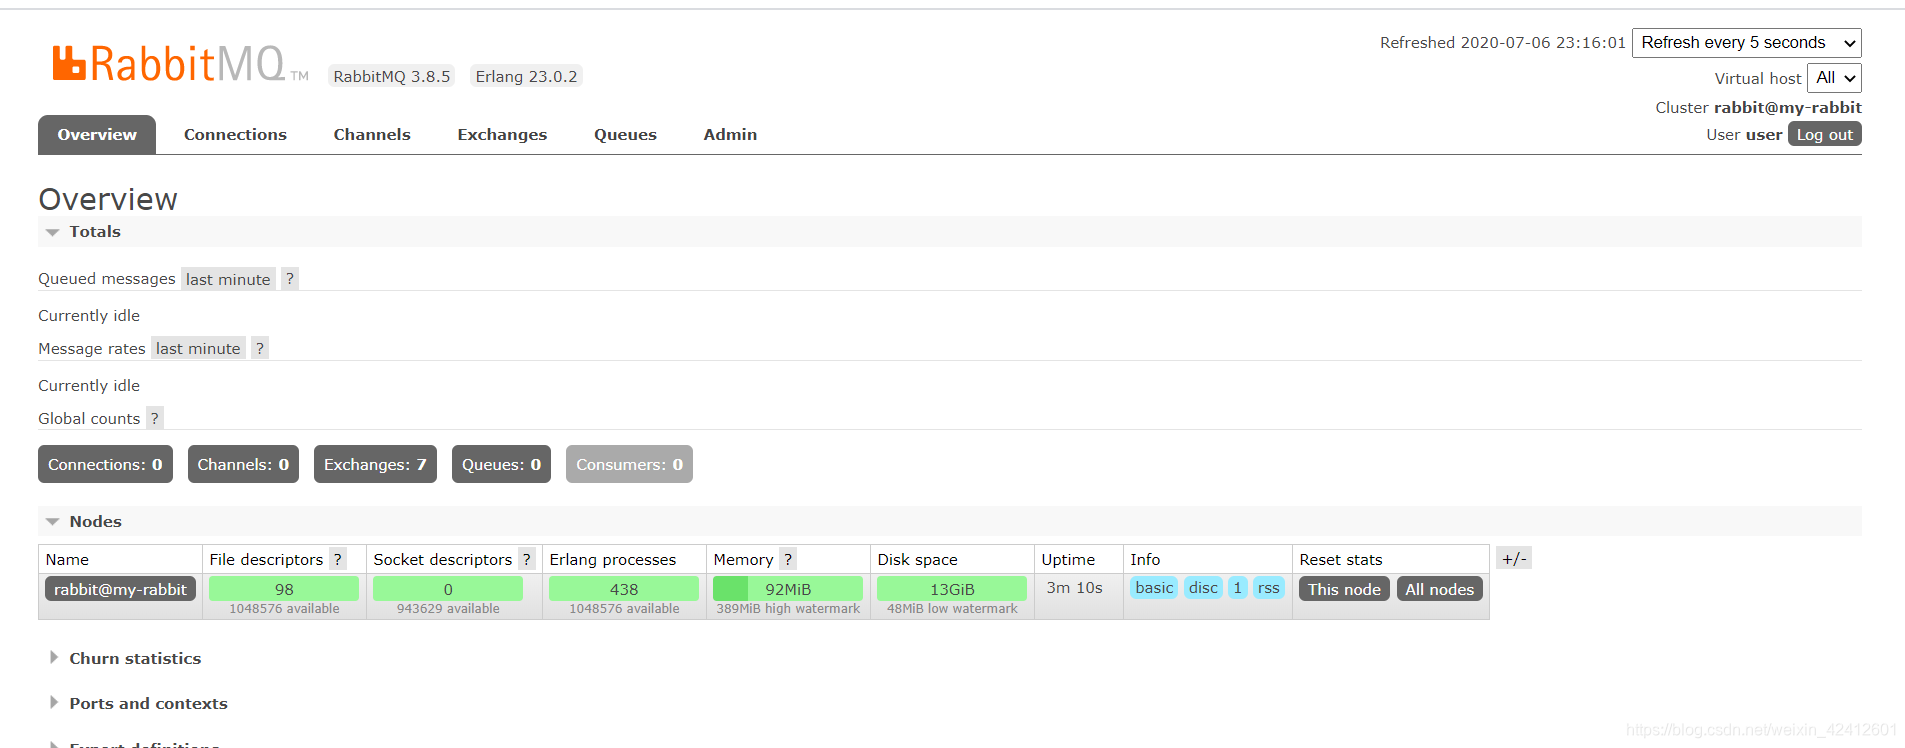Click the Connections: 0 count button
Image resolution: width=1905 pixels, height=748 pixels.
105,464
